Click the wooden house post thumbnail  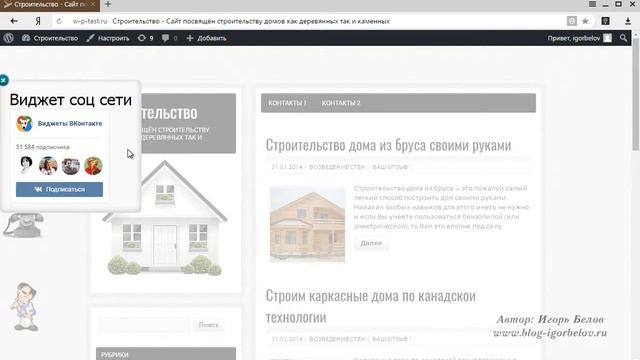307,224
